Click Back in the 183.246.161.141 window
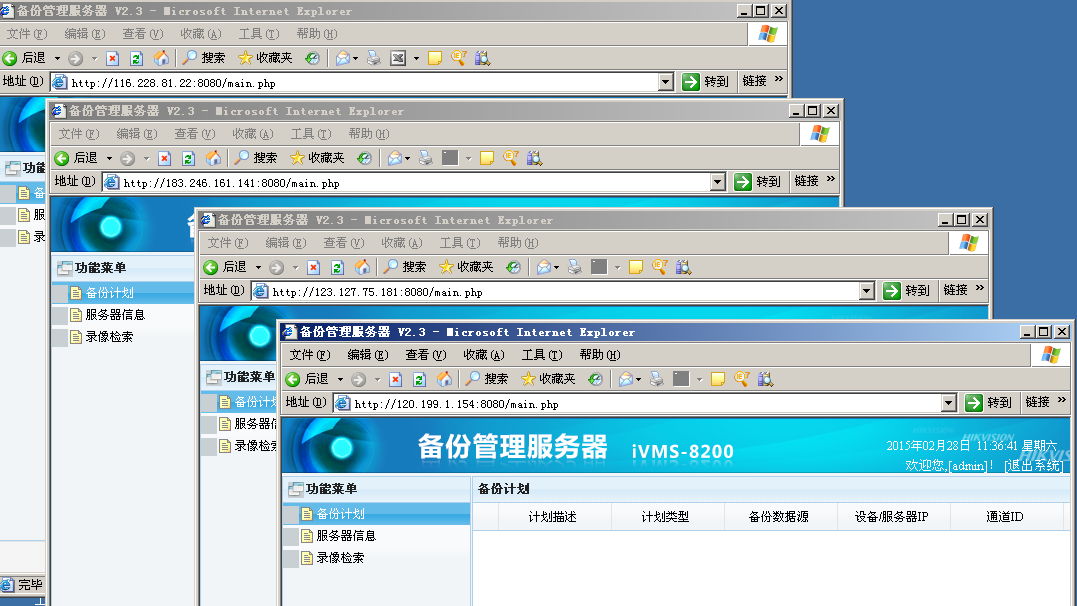1077x606 pixels. [x=77, y=158]
